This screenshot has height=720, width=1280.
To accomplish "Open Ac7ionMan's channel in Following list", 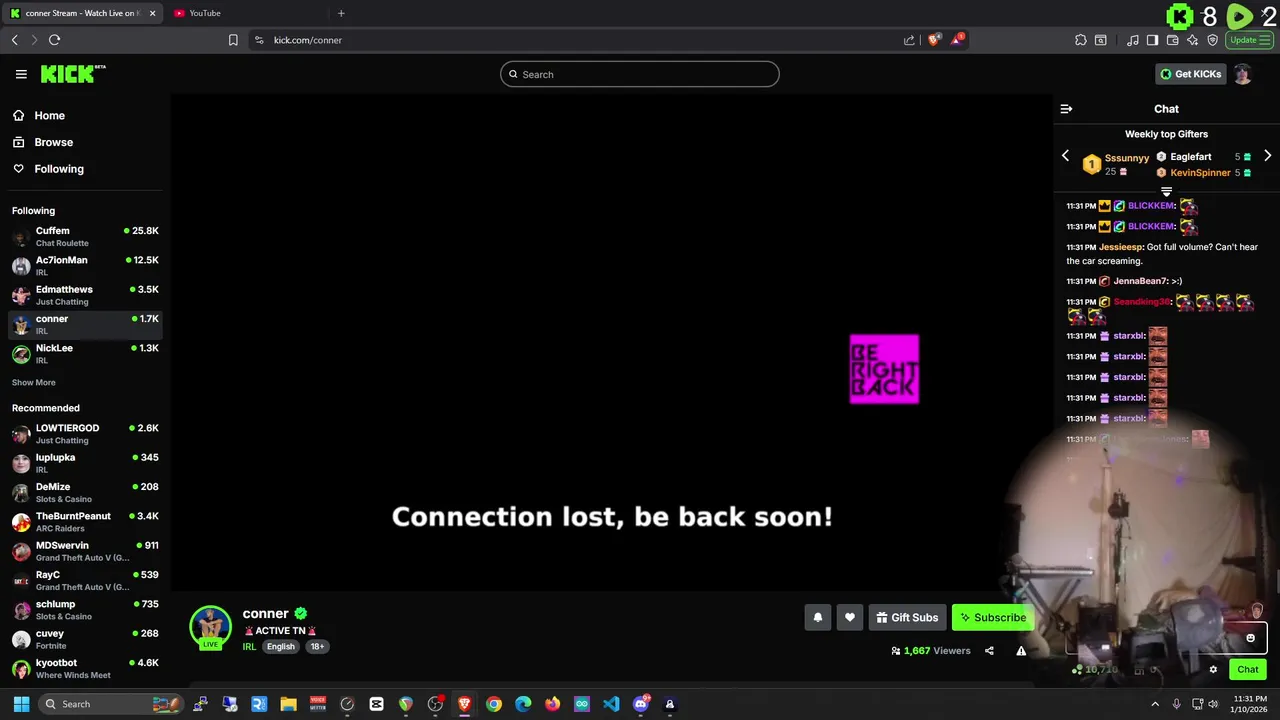I will tap(85, 266).
